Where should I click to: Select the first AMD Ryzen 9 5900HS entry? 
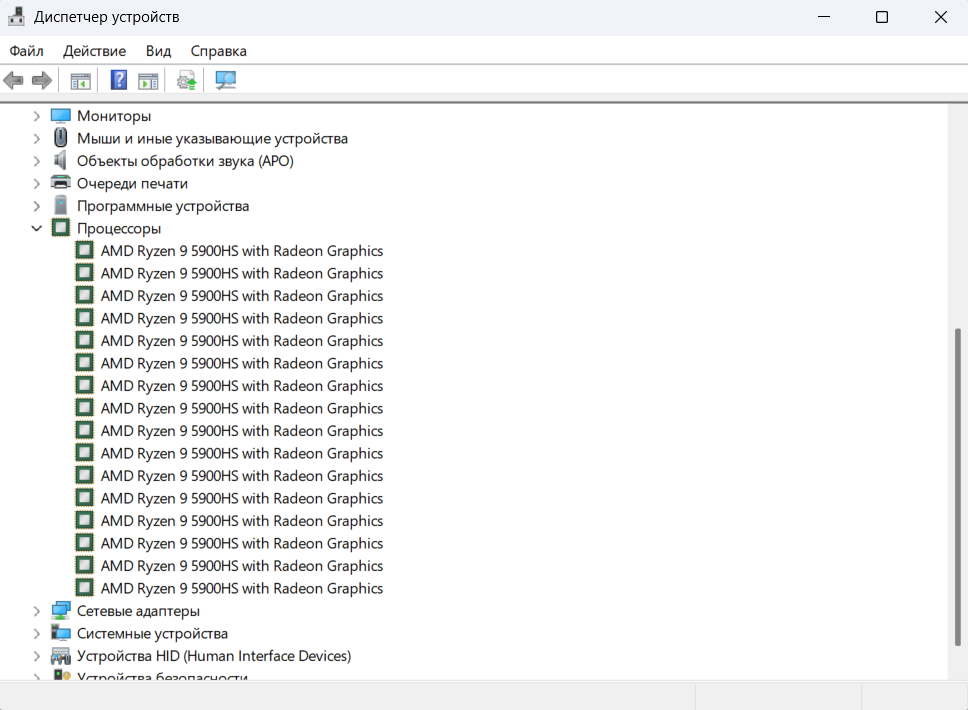point(242,251)
